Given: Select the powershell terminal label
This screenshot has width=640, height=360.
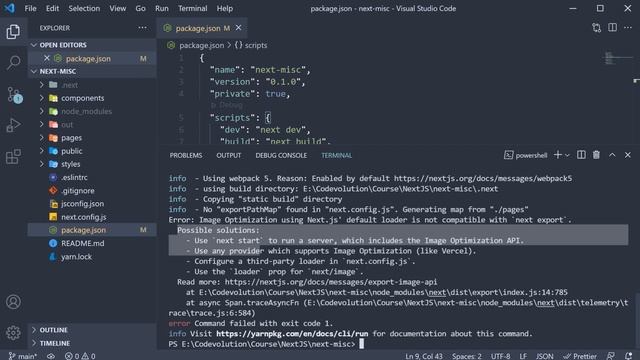Looking at the screenshot, I should [x=526, y=155].
